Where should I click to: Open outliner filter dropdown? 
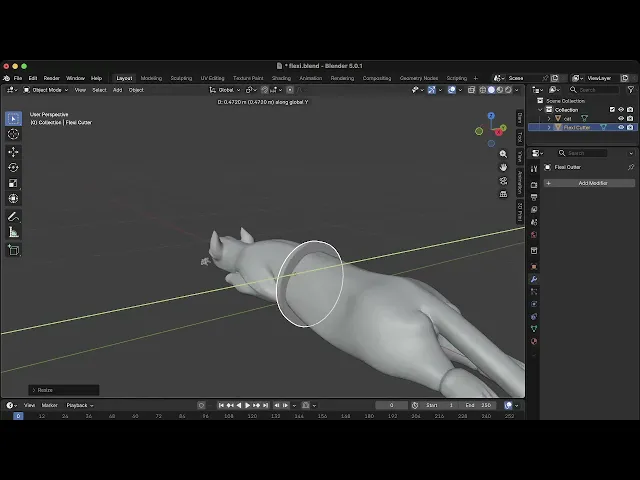tap(631, 90)
